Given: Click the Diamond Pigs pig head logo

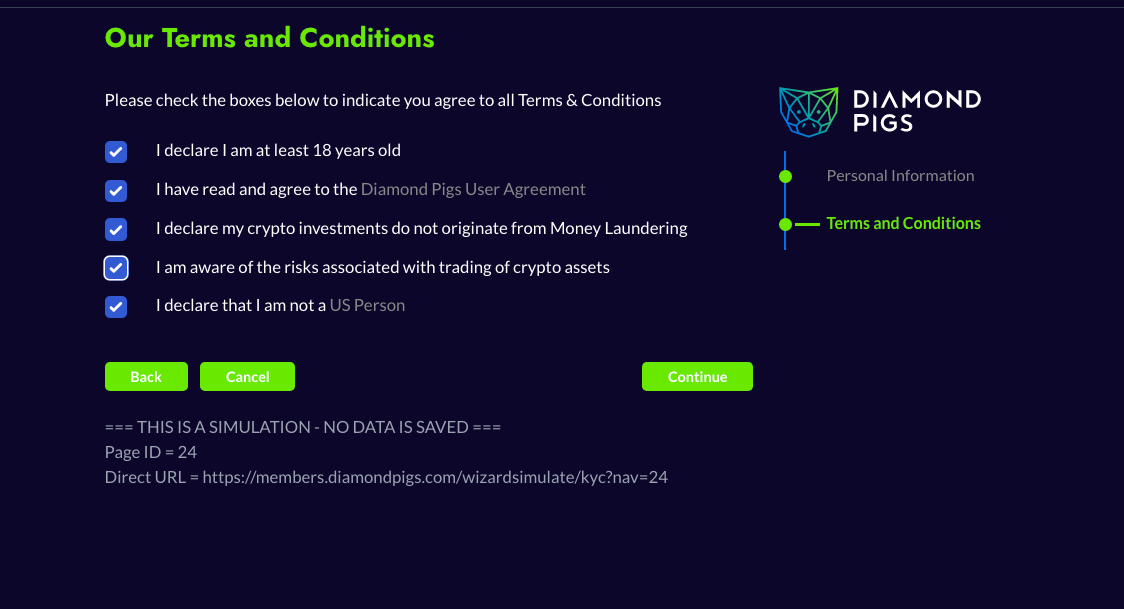Looking at the screenshot, I should (x=808, y=111).
